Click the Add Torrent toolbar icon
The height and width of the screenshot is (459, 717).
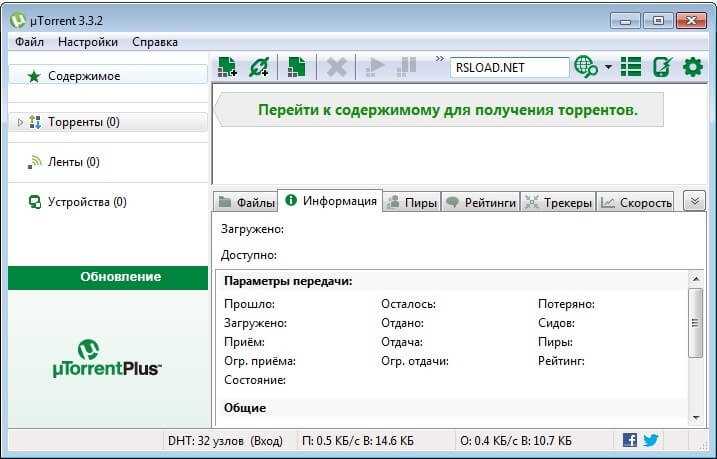[227, 67]
